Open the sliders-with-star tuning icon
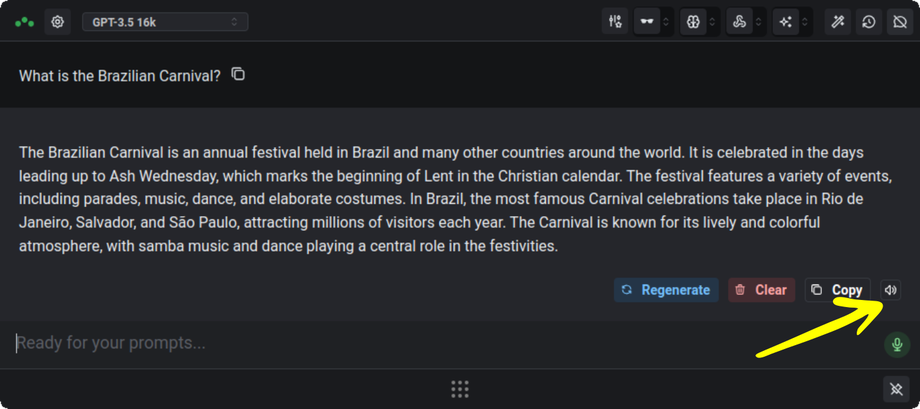920x409 pixels. [x=615, y=21]
